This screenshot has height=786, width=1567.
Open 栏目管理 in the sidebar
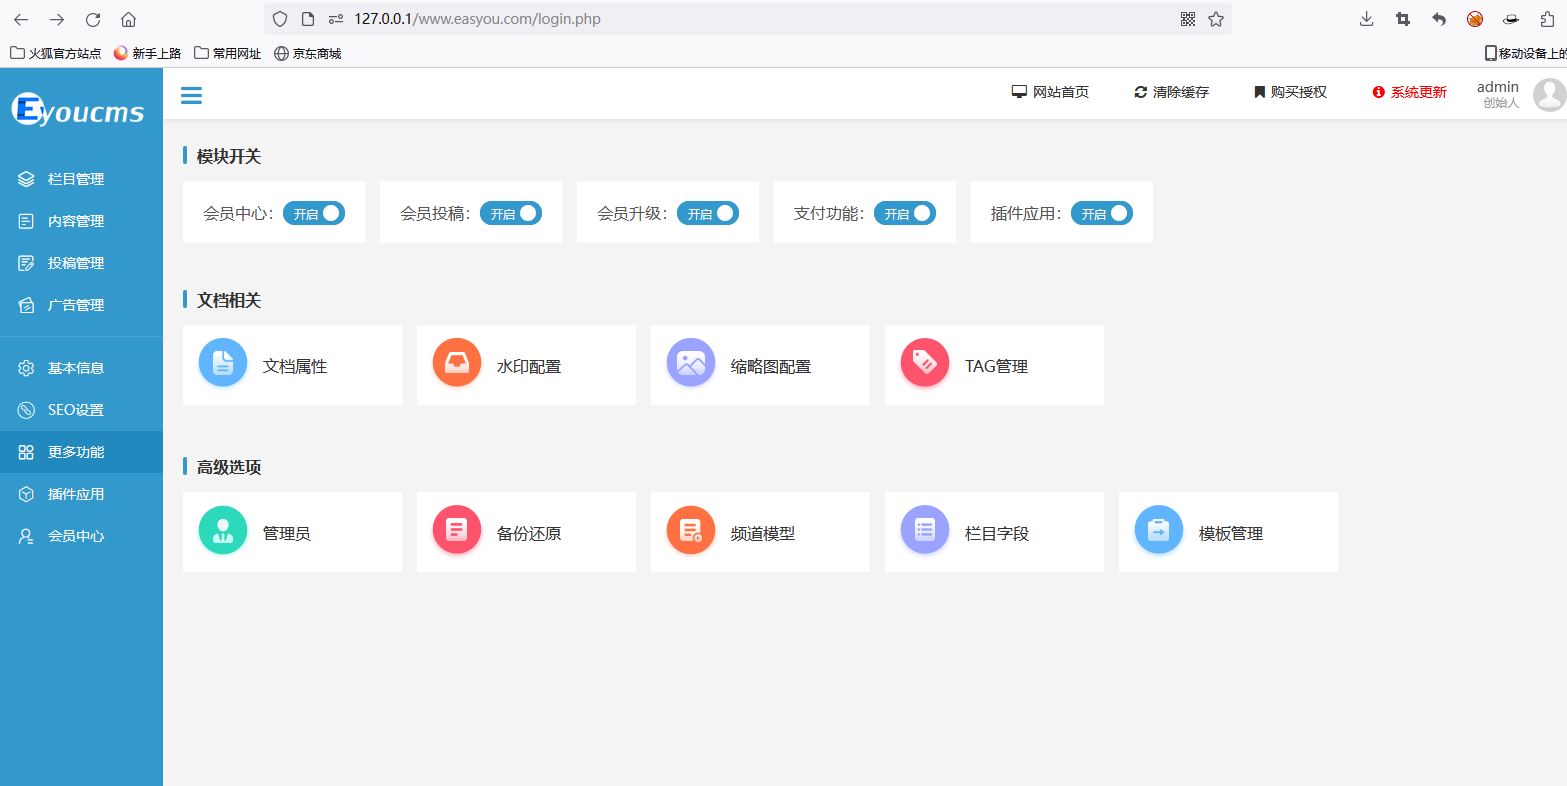point(81,179)
